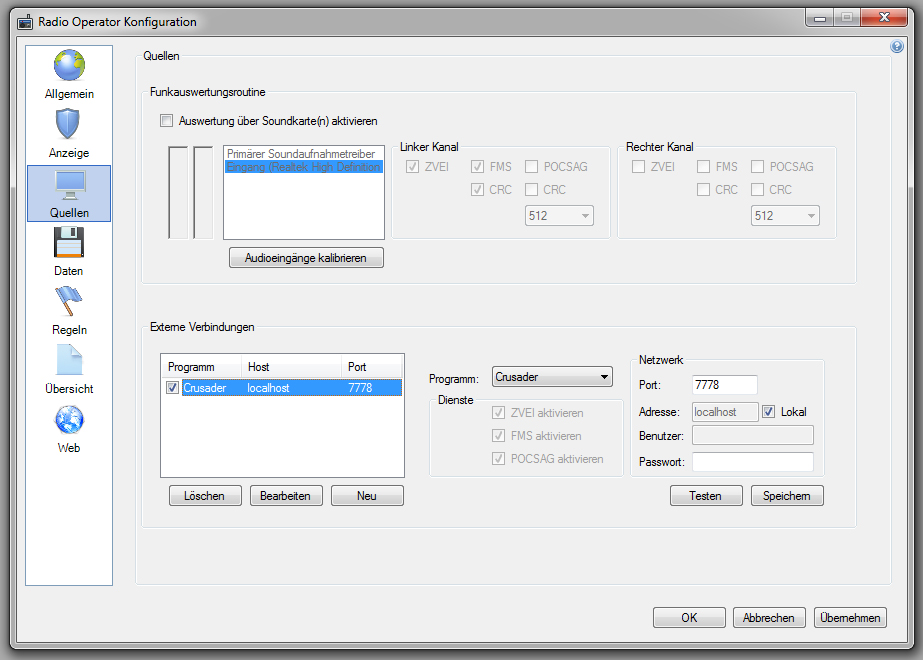Click the Testen button
This screenshot has width=923, height=660.
click(705, 496)
